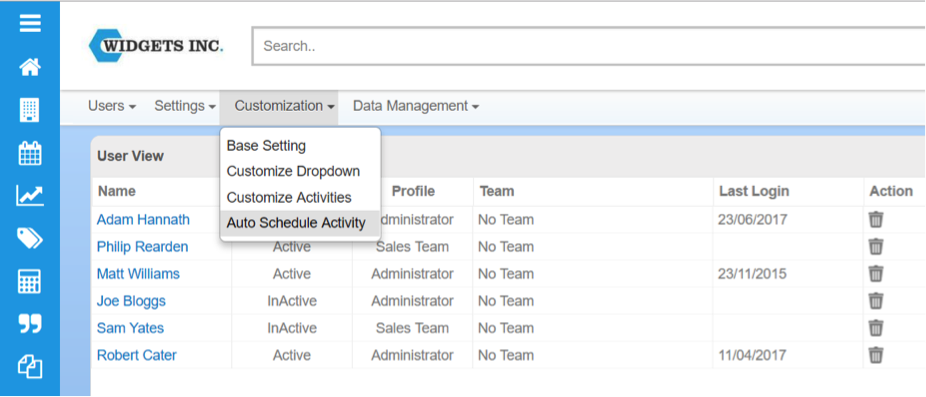Expand the Users dropdown menu
The width and height of the screenshot is (926, 397).
(x=112, y=106)
